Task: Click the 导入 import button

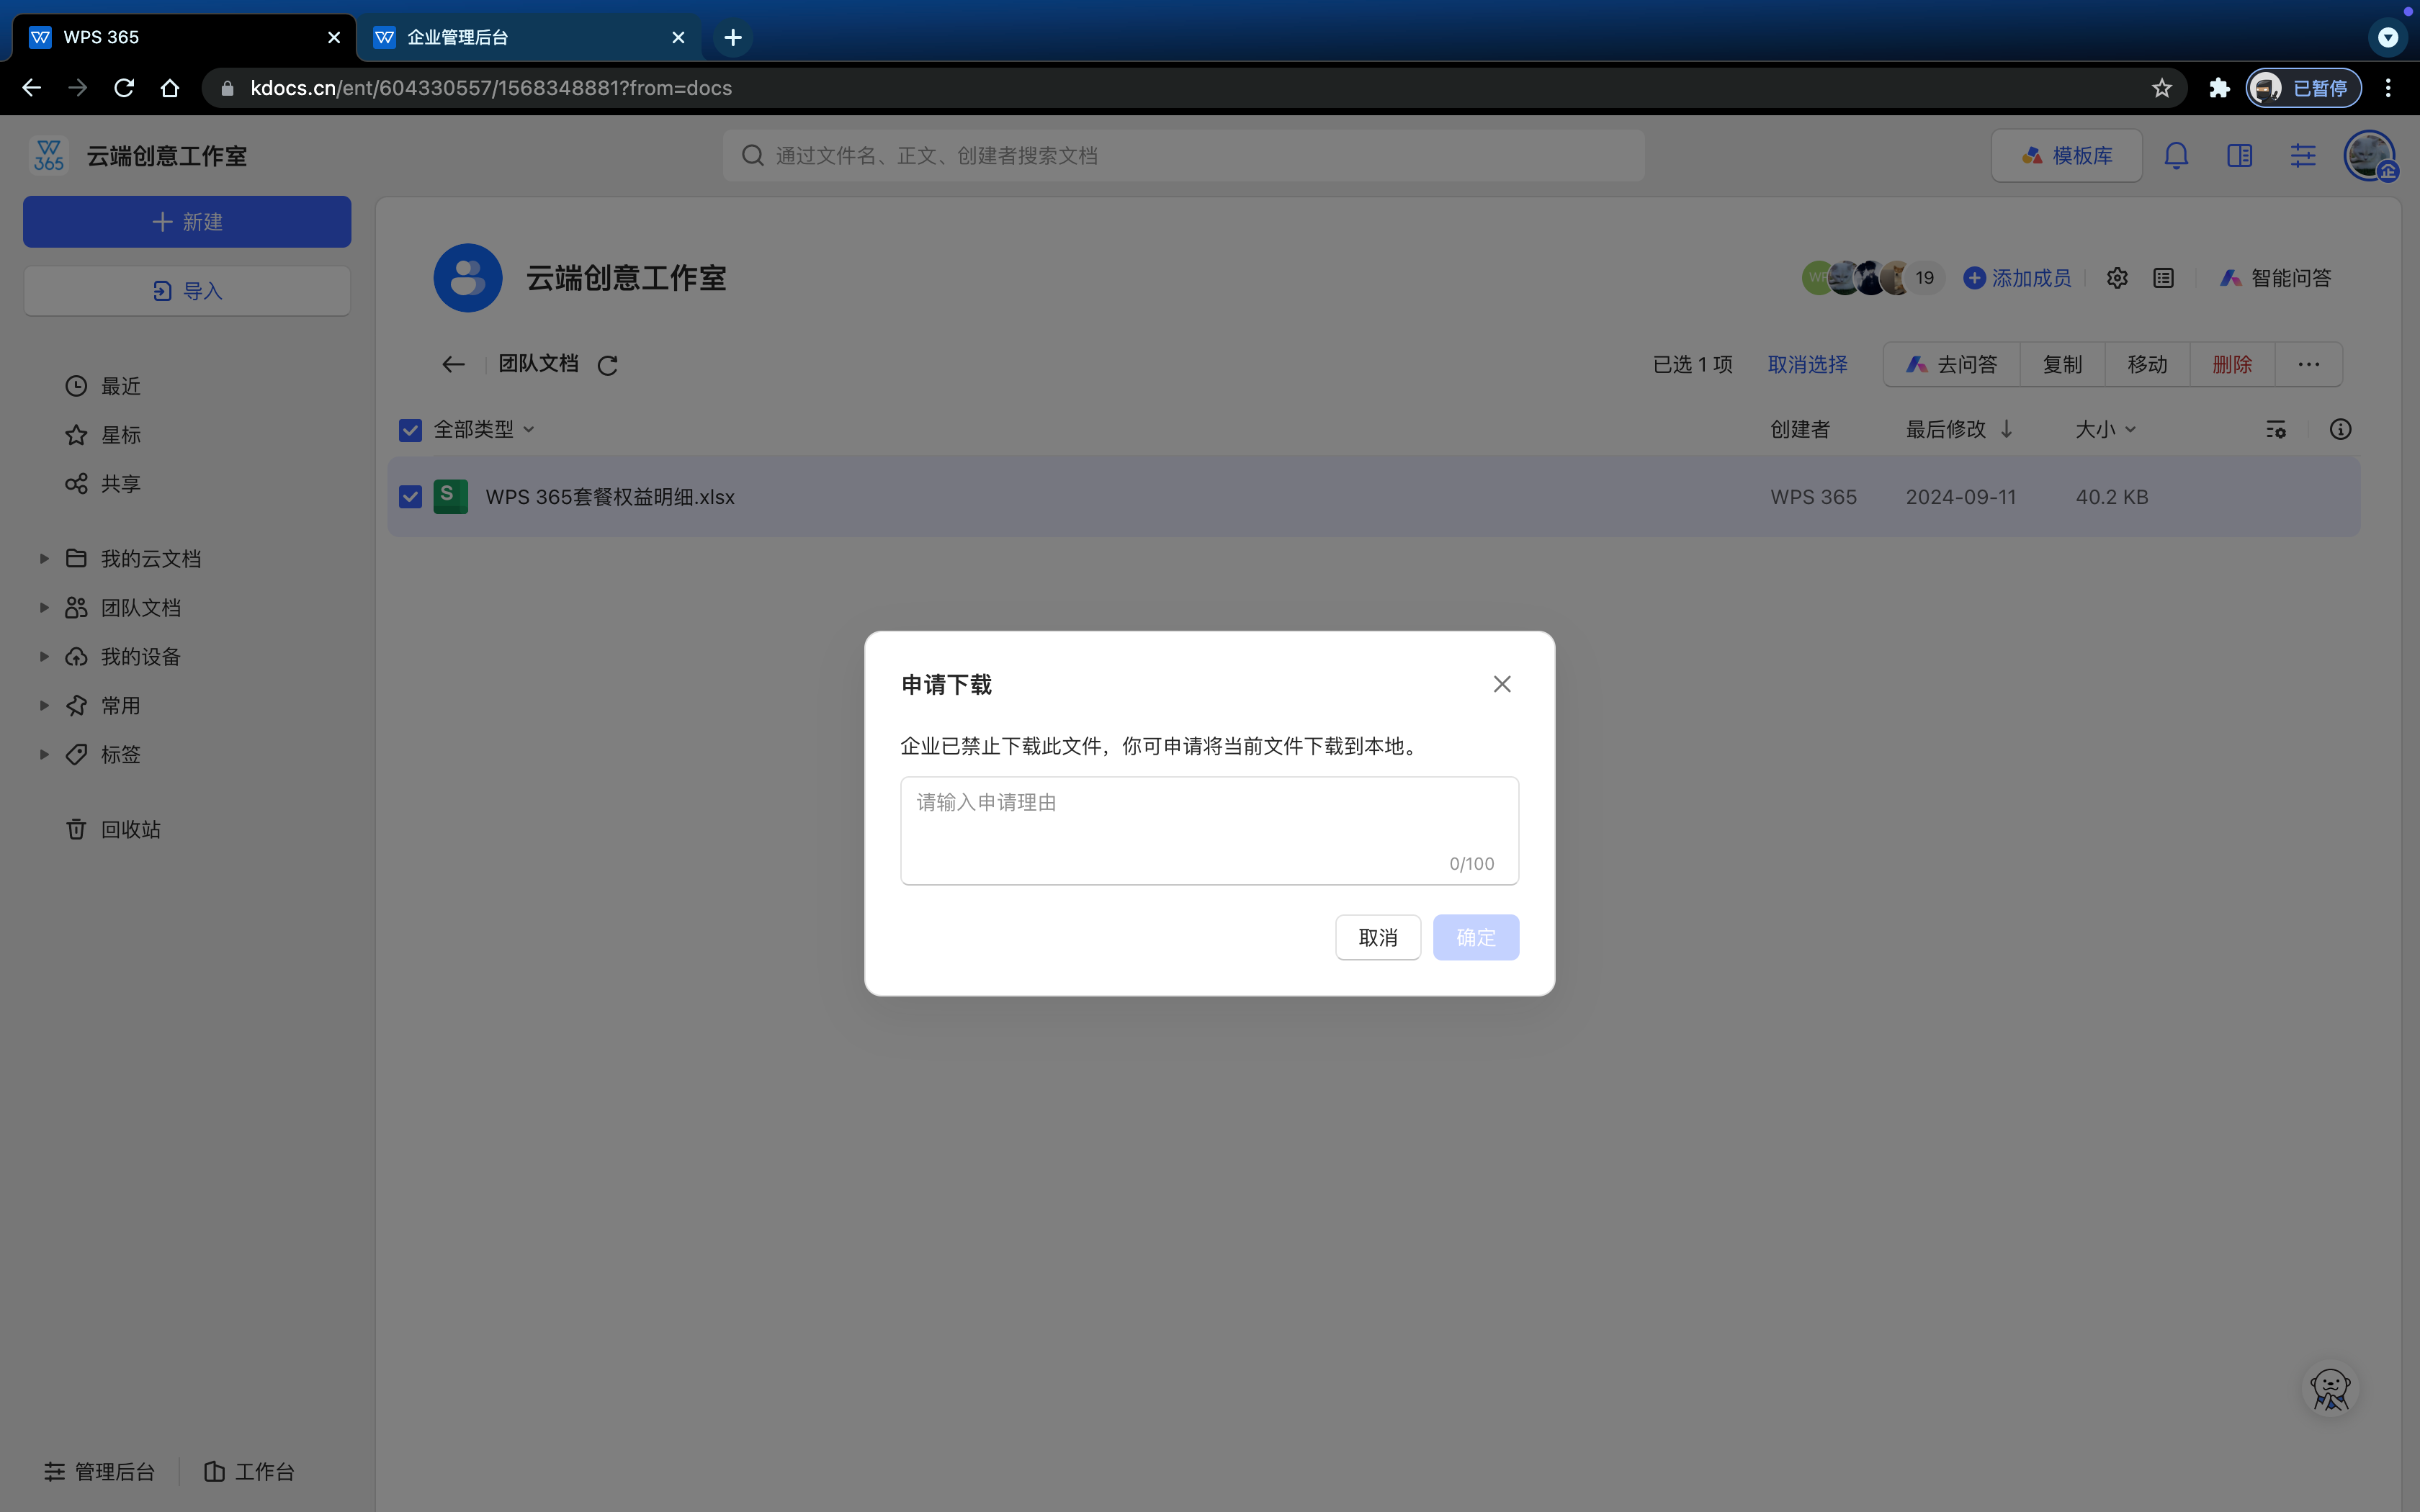Action: 187,291
